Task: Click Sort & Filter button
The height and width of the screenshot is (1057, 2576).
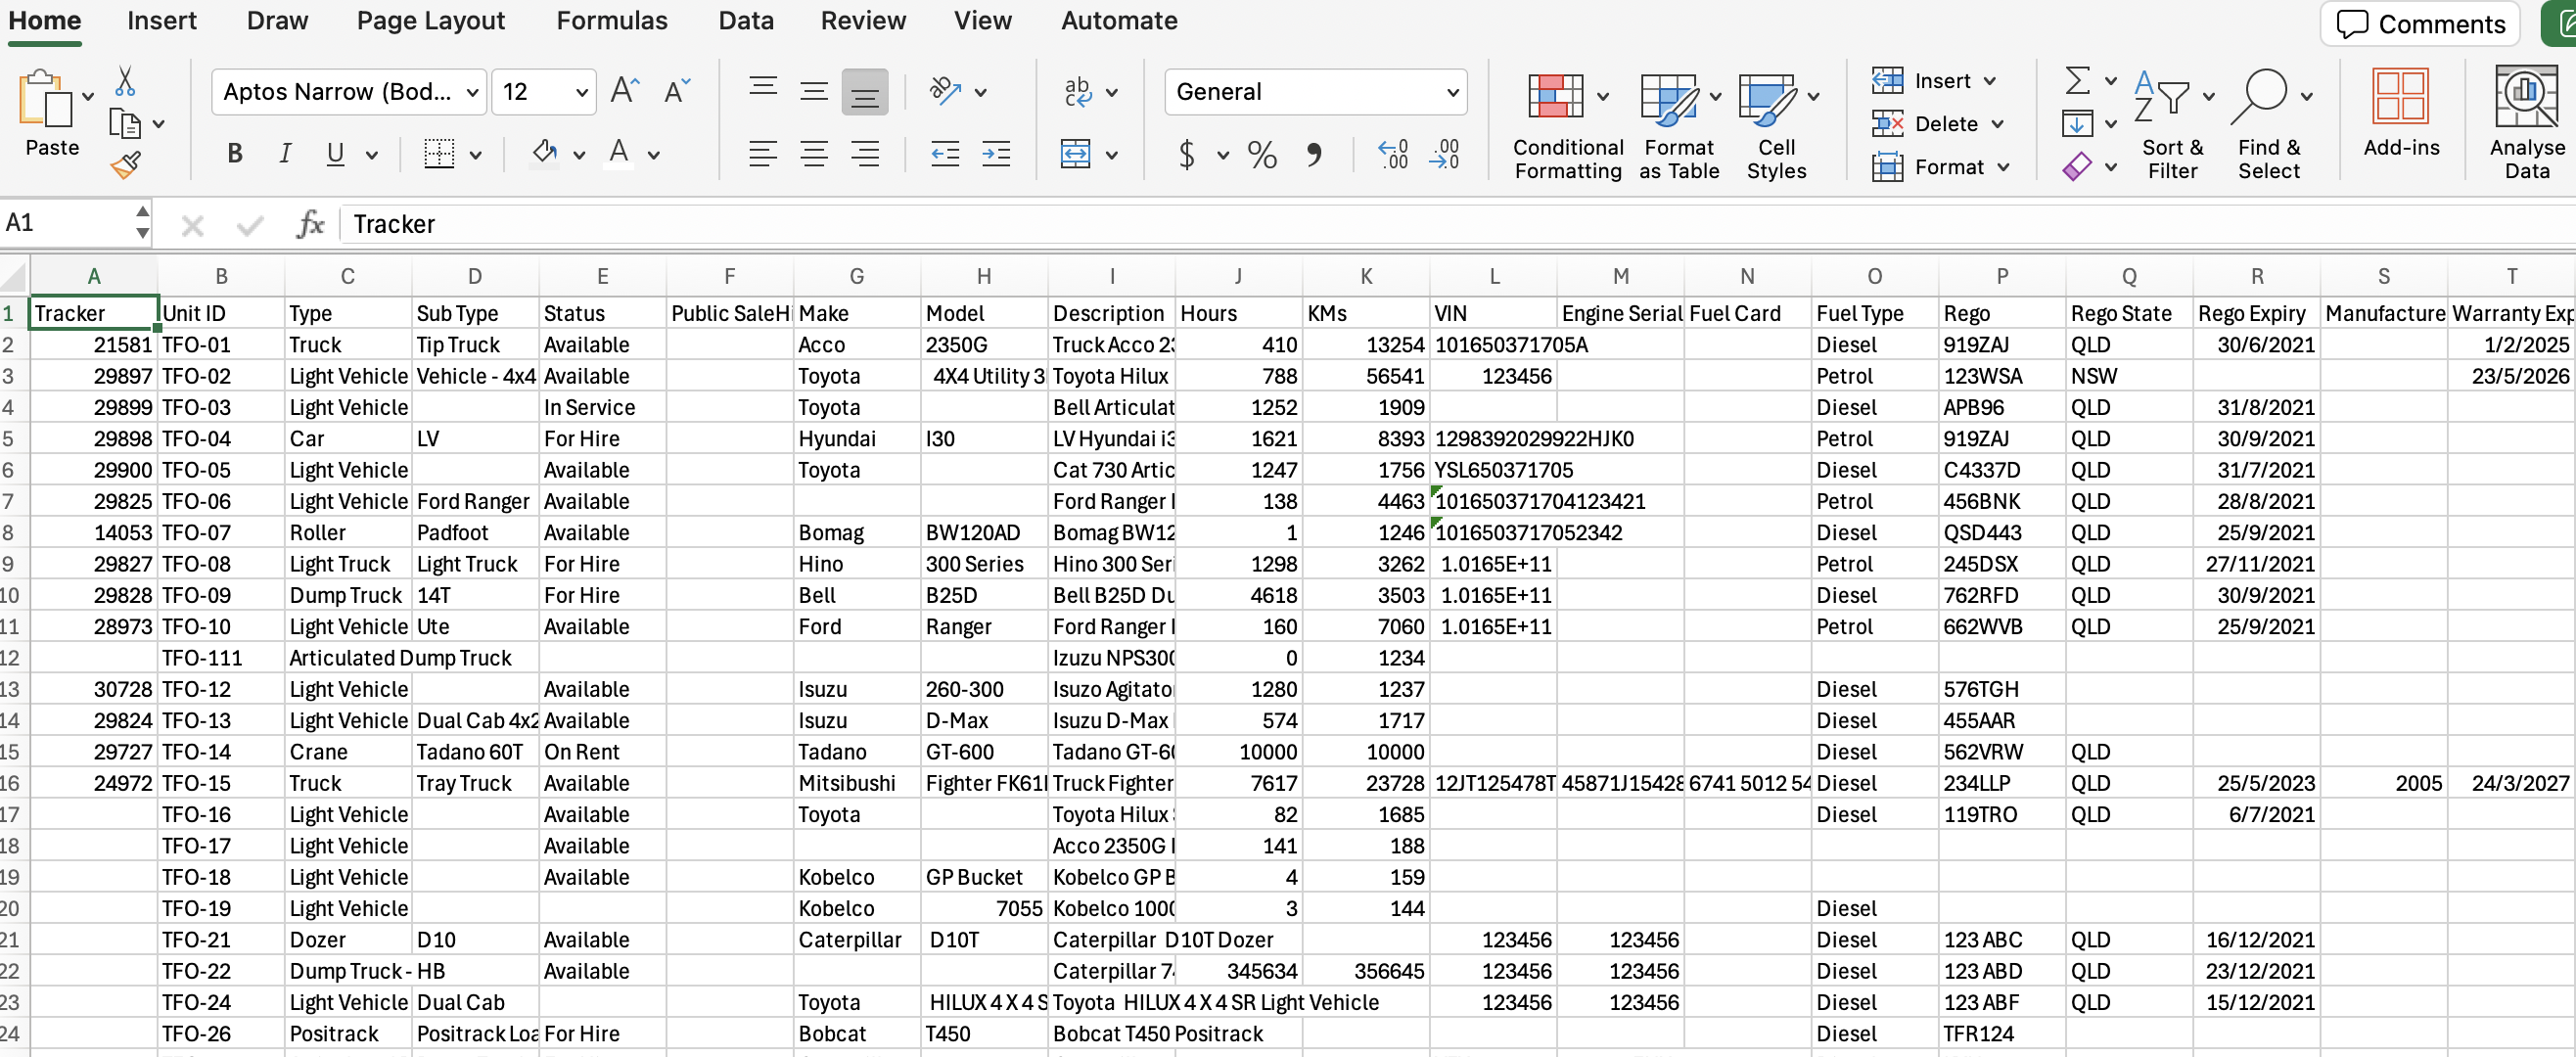Action: [x=2172, y=122]
